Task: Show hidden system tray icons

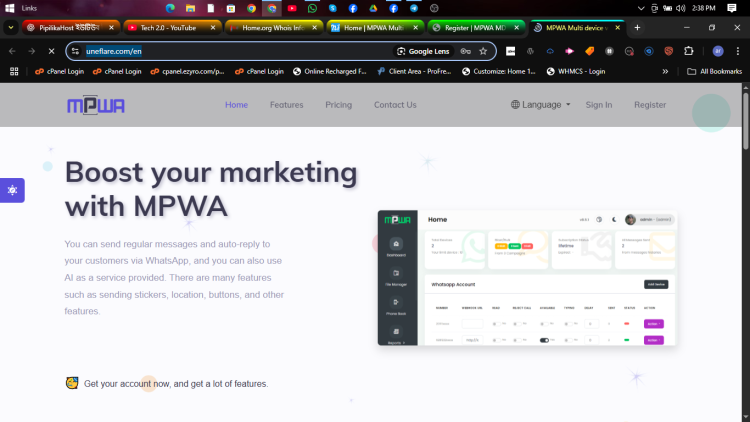Action: tap(641, 8)
